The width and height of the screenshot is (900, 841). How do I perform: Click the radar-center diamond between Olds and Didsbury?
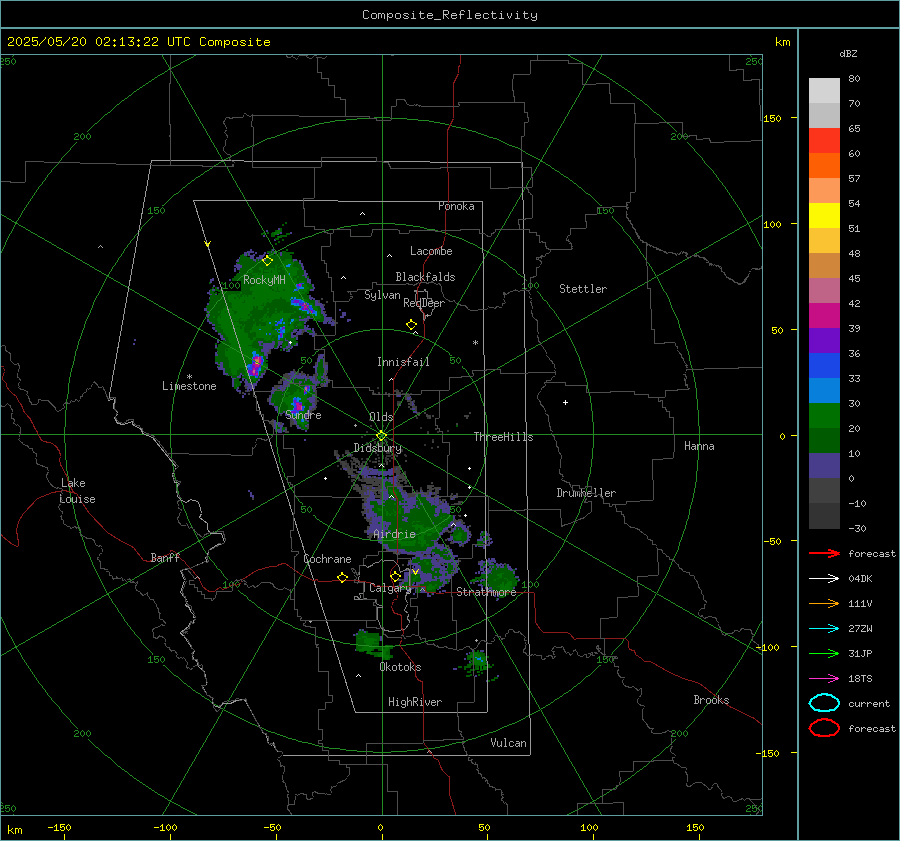tap(381, 436)
